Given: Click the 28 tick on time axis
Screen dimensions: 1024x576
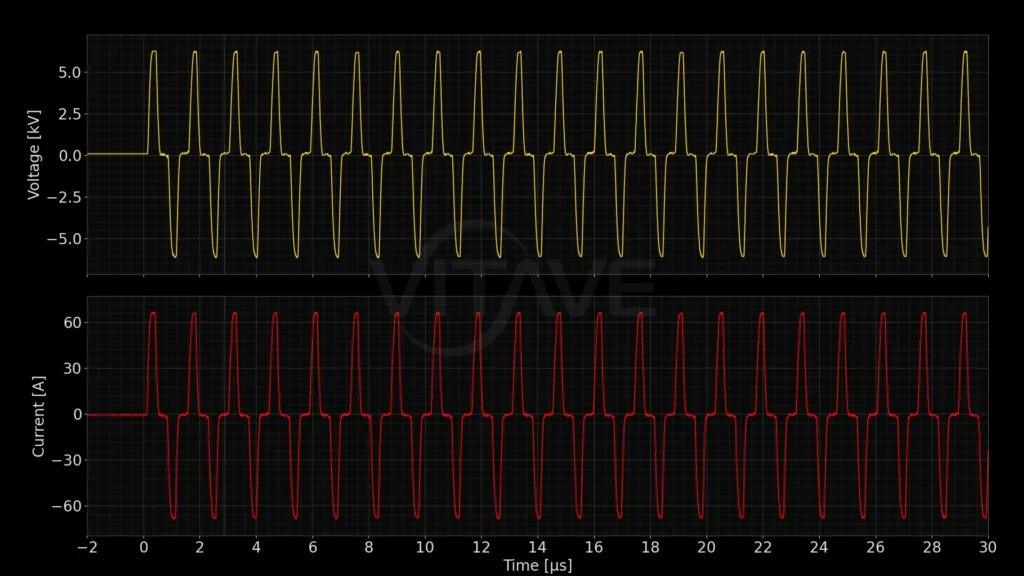Looking at the screenshot, I should tap(932, 547).
